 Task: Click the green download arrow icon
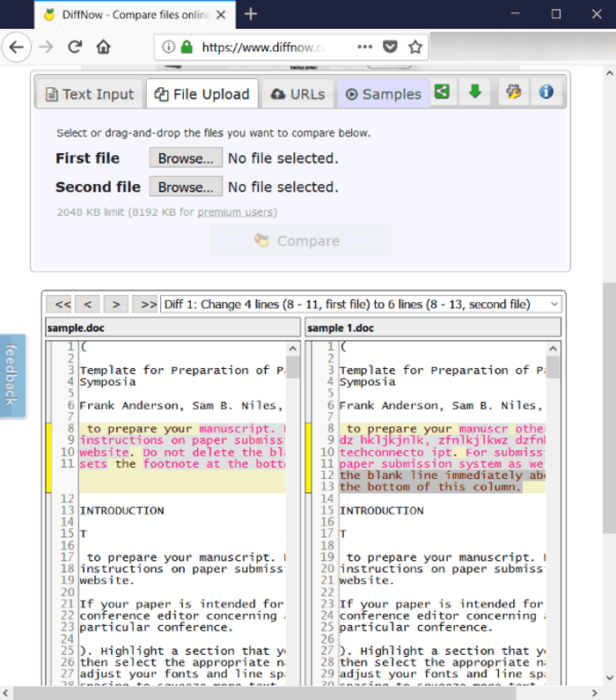(474, 93)
